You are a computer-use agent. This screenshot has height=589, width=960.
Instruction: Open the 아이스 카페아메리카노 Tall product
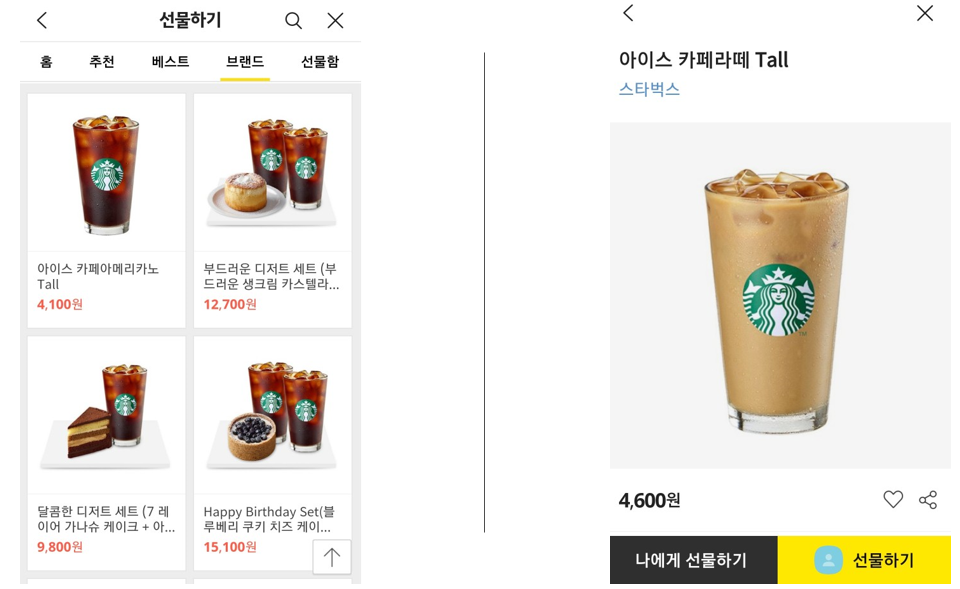pos(107,211)
